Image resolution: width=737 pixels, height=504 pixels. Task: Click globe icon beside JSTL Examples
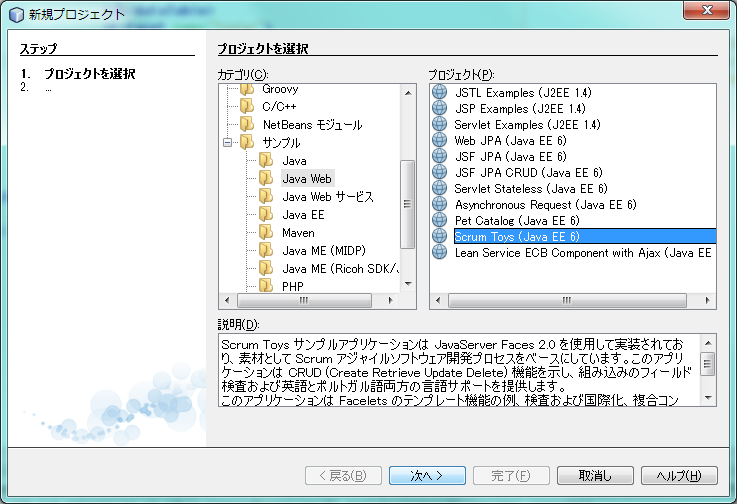pyautogui.click(x=439, y=92)
